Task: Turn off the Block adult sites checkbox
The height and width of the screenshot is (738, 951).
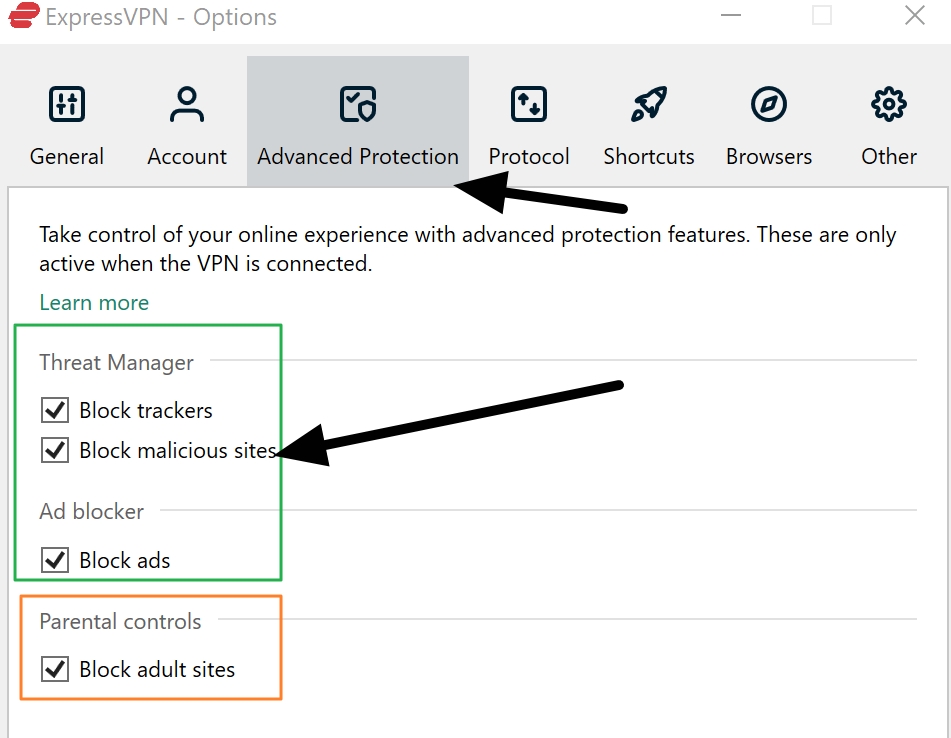Action: click(55, 669)
